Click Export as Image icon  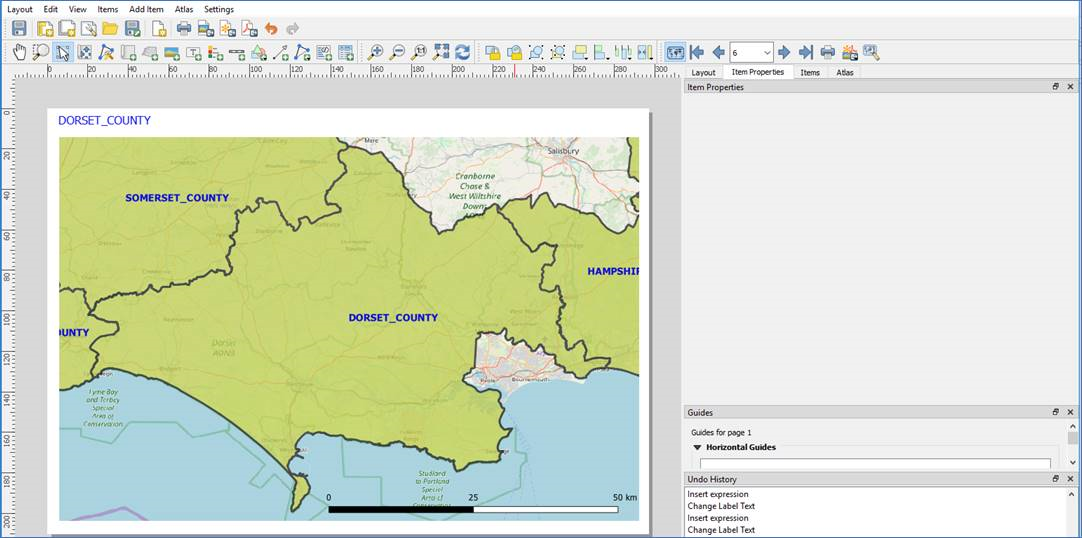[206, 28]
